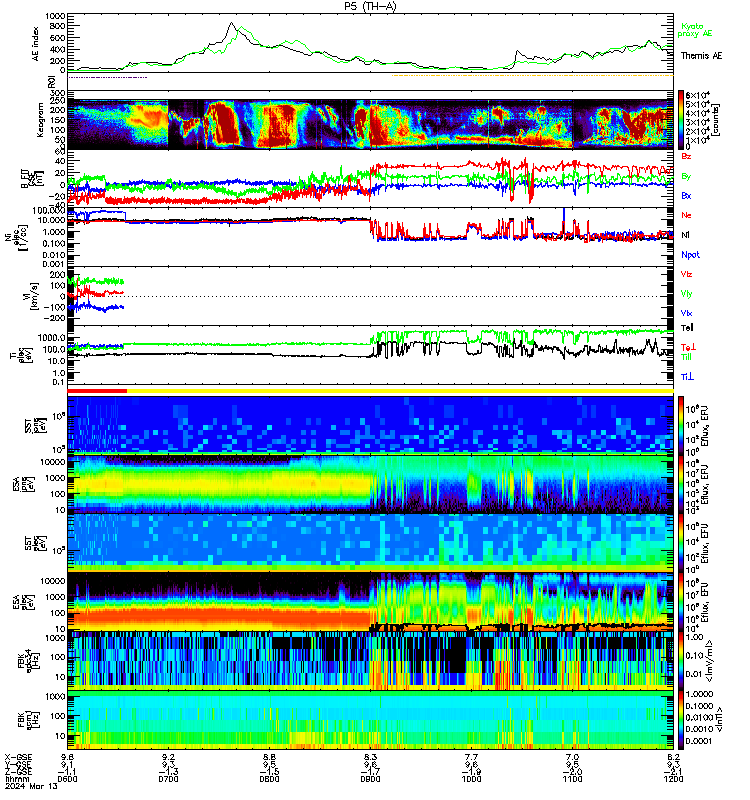Select the blue Bx legend label

[686, 195]
